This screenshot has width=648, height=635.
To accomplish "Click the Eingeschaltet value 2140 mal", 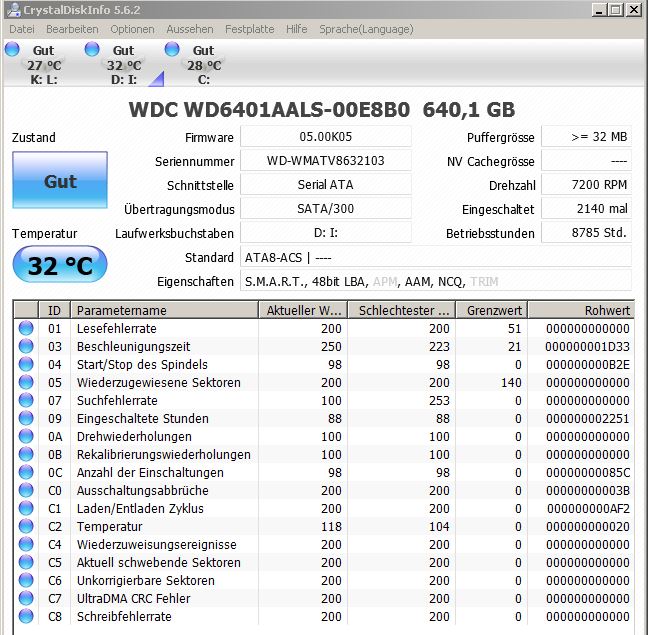I will [x=586, y=209].
